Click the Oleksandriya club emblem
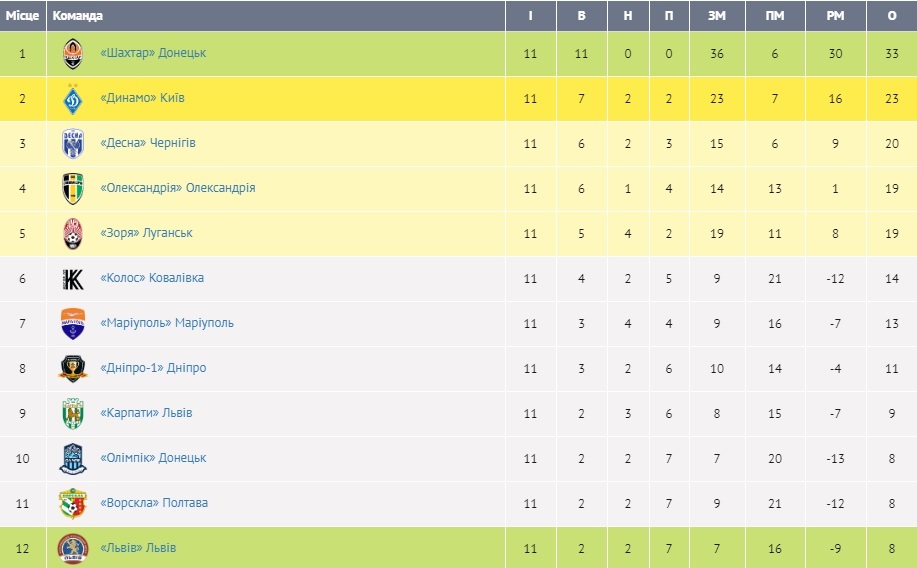The height and width of the screenshot is (568, 917). click(73, 188)
